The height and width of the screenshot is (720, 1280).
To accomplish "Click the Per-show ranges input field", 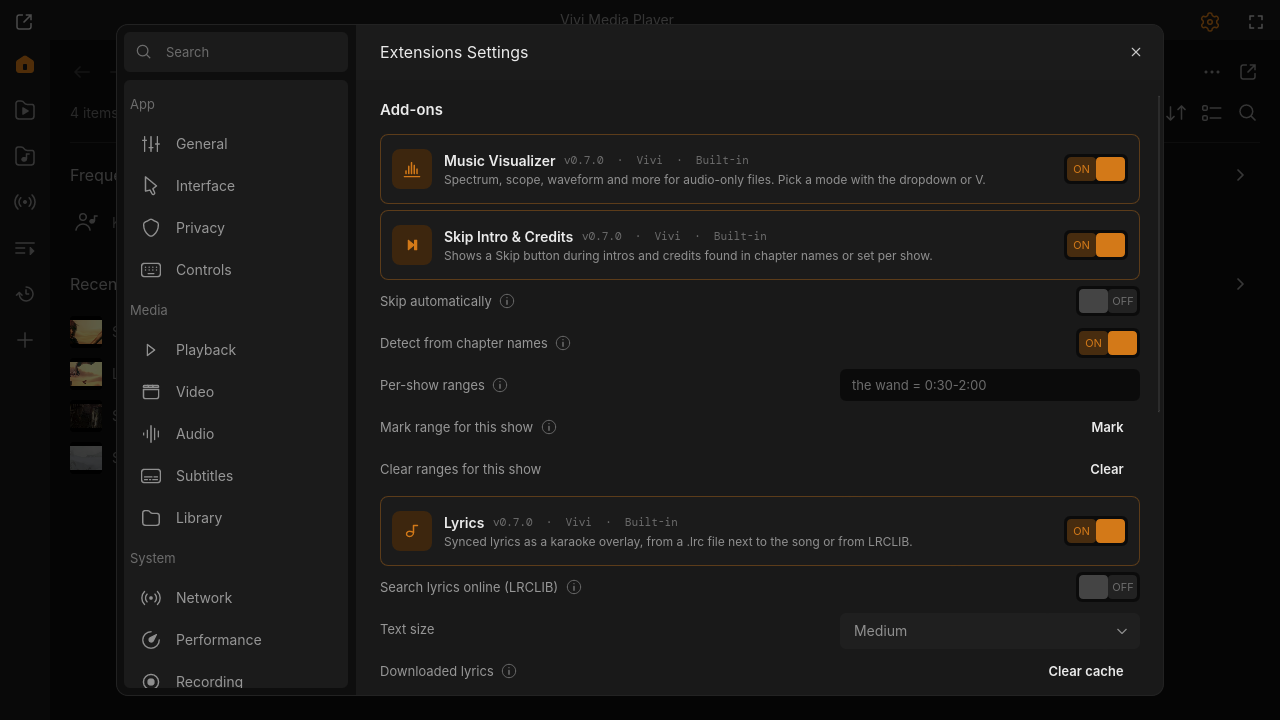I will (990, 385).
